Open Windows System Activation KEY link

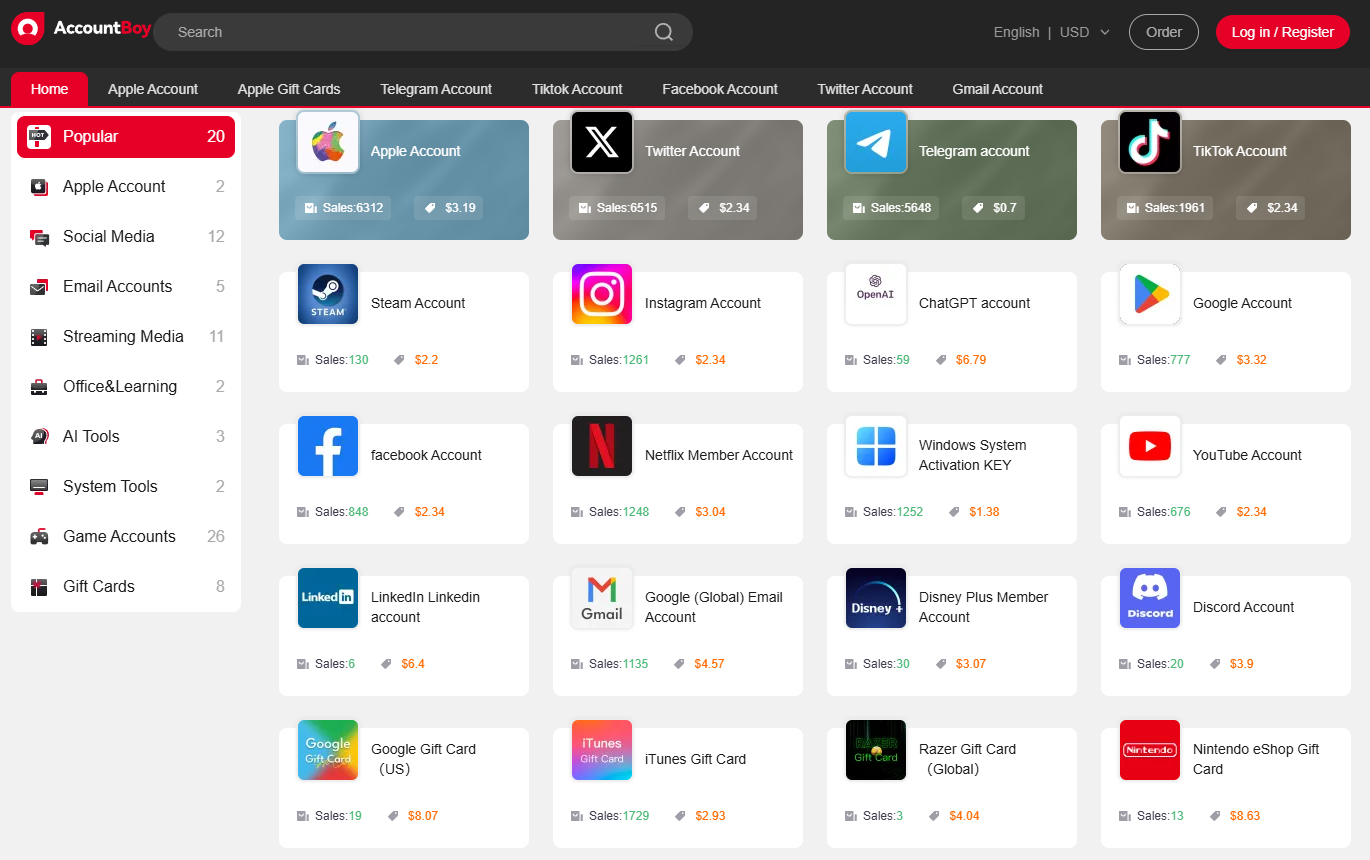coord(973,455)
